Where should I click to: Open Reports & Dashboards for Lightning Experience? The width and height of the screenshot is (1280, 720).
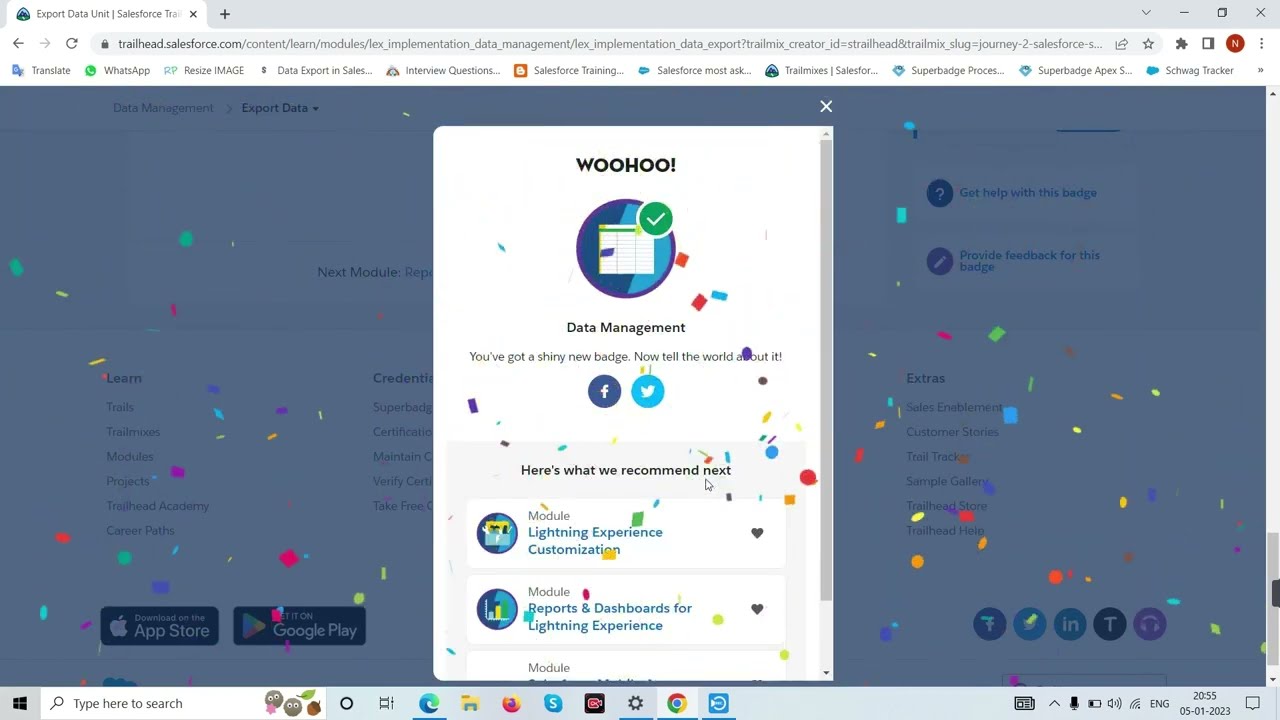[610, 617]
